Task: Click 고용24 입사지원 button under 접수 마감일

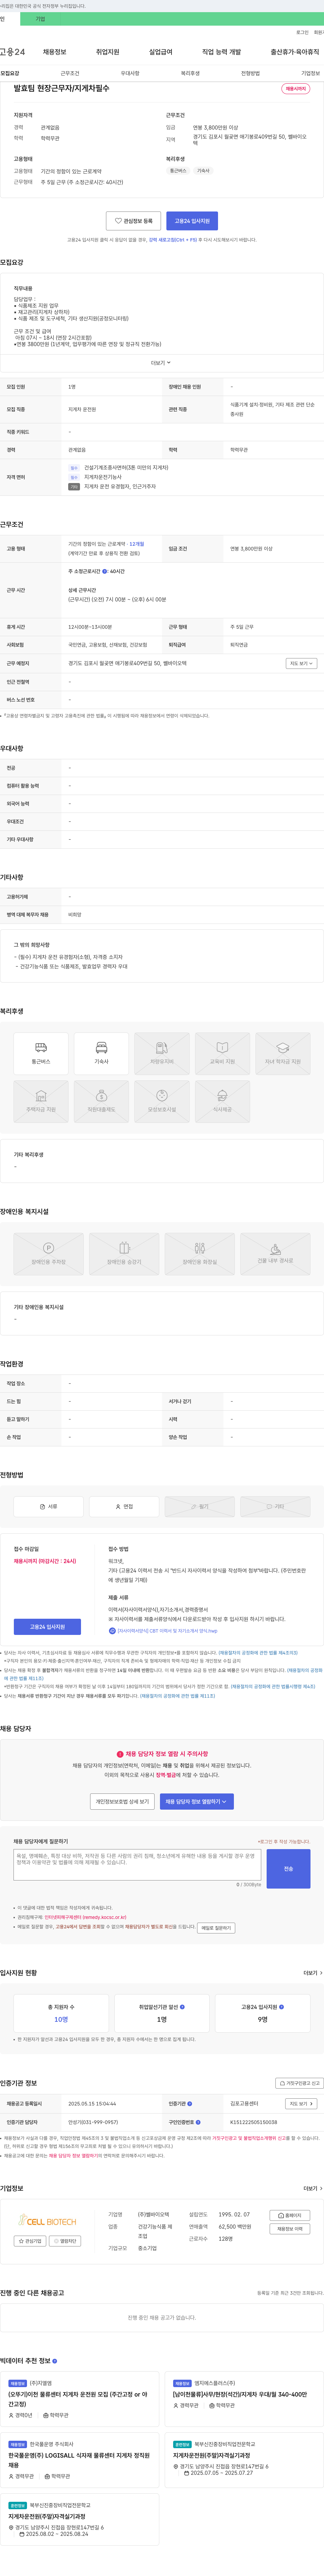Action: 47,1627
